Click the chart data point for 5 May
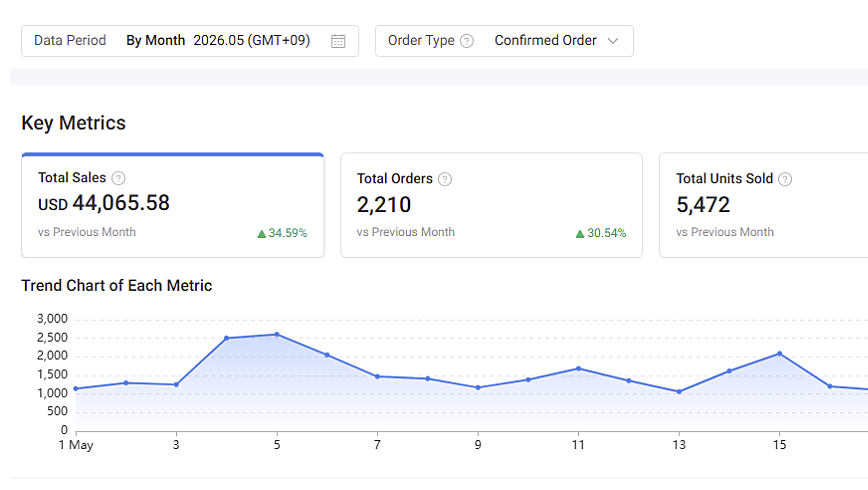Screen dimensions: 868x490 click(x=277, y=334)
